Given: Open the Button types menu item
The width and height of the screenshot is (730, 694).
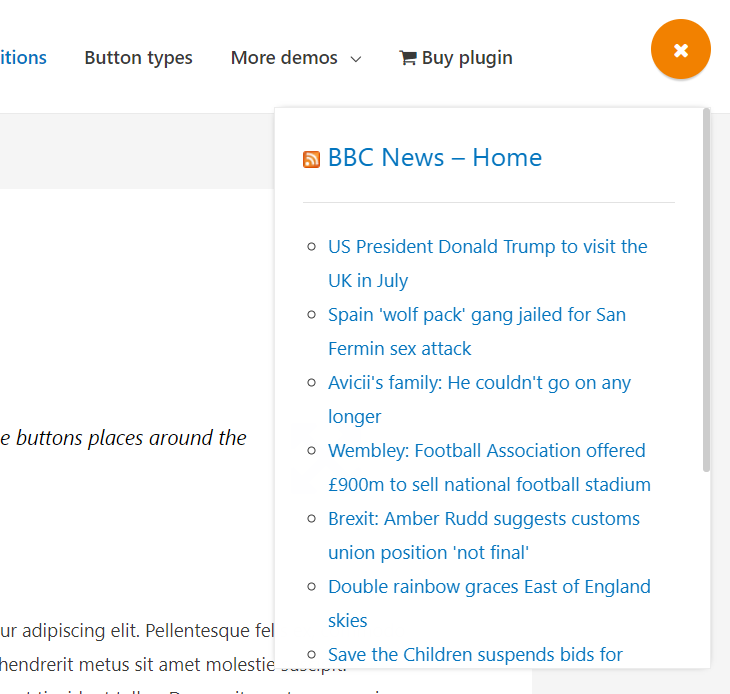Looking at the screenshot, I should point(138,58).
